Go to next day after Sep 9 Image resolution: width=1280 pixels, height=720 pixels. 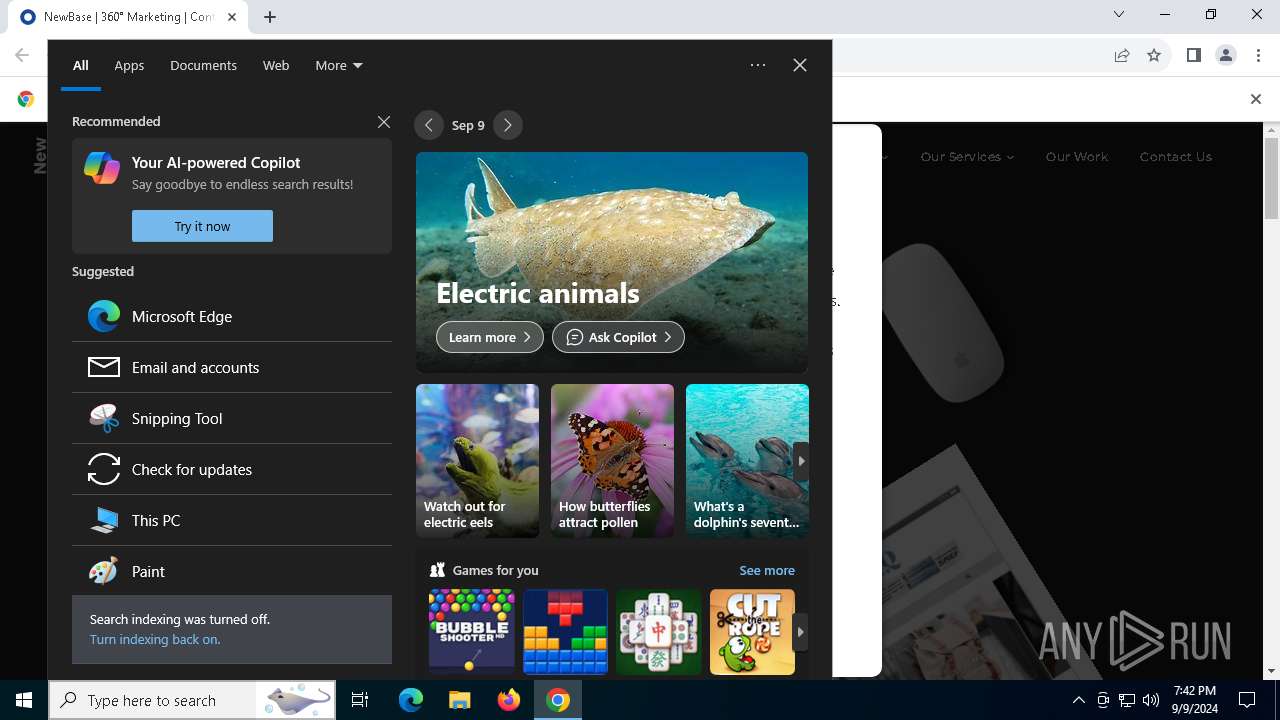pyautogui.click(x=508, y=125)
